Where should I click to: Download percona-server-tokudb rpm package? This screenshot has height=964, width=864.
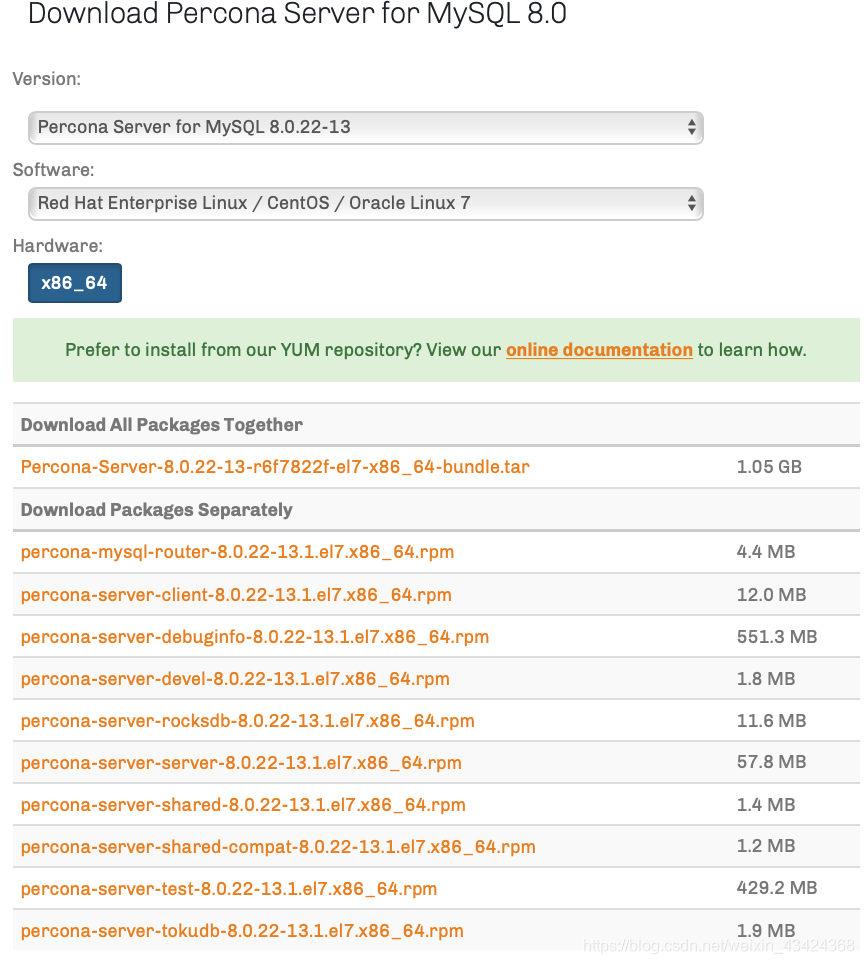pyautogui.click(x=242, y=931)
